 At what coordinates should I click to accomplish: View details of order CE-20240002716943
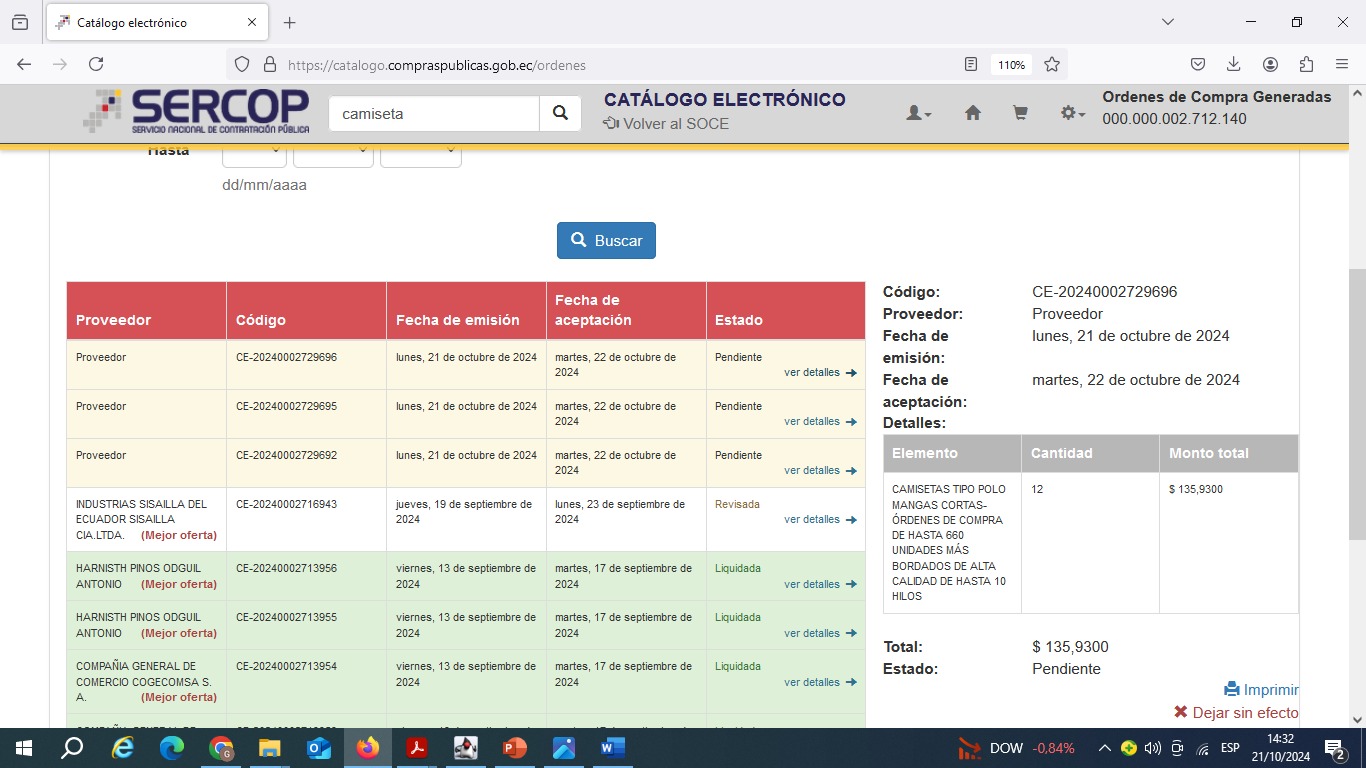tap(819, 520)
